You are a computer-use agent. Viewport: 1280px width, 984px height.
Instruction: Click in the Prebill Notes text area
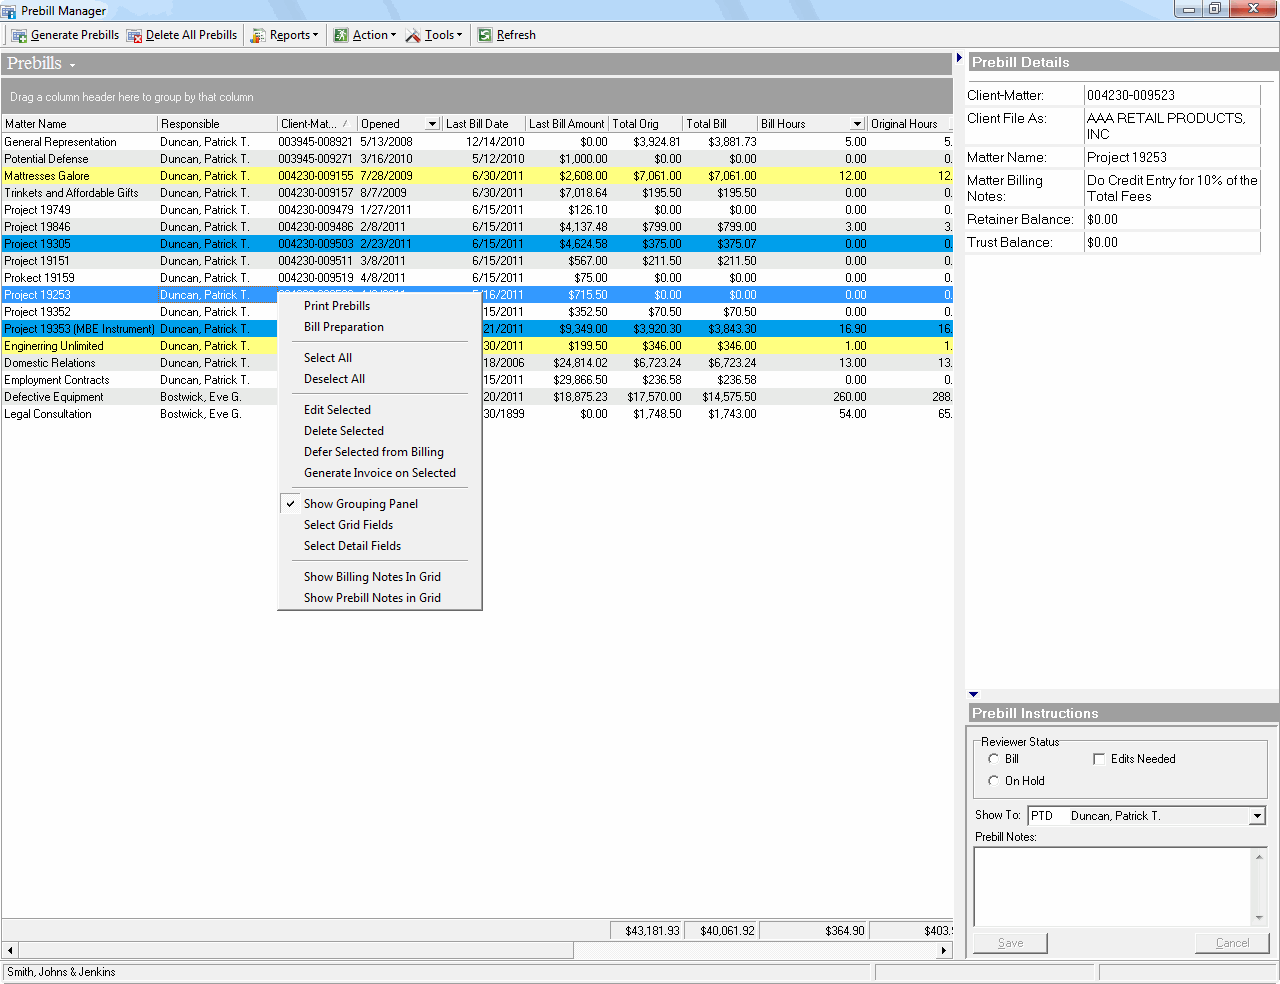click(x=1113, y=887)
